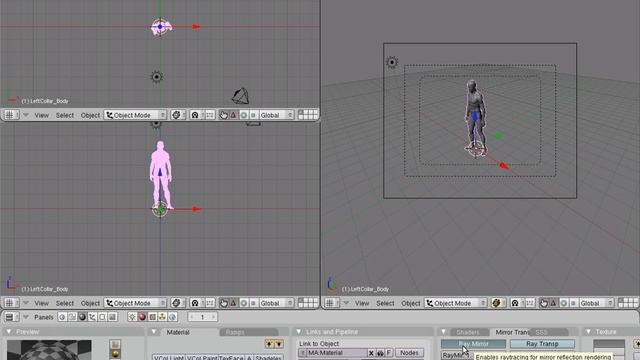The width and height of the screenshot is (640, 360).
Task: Choose sphere preview type icon
Action: coord(115,354)
